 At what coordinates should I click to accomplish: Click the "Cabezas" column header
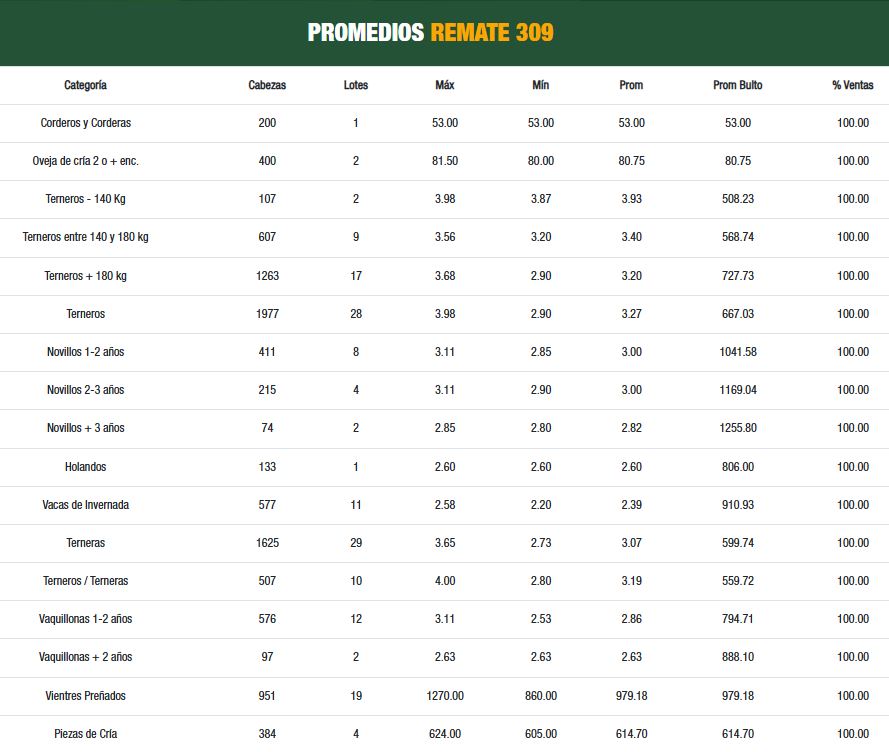[x=267, y=85]
